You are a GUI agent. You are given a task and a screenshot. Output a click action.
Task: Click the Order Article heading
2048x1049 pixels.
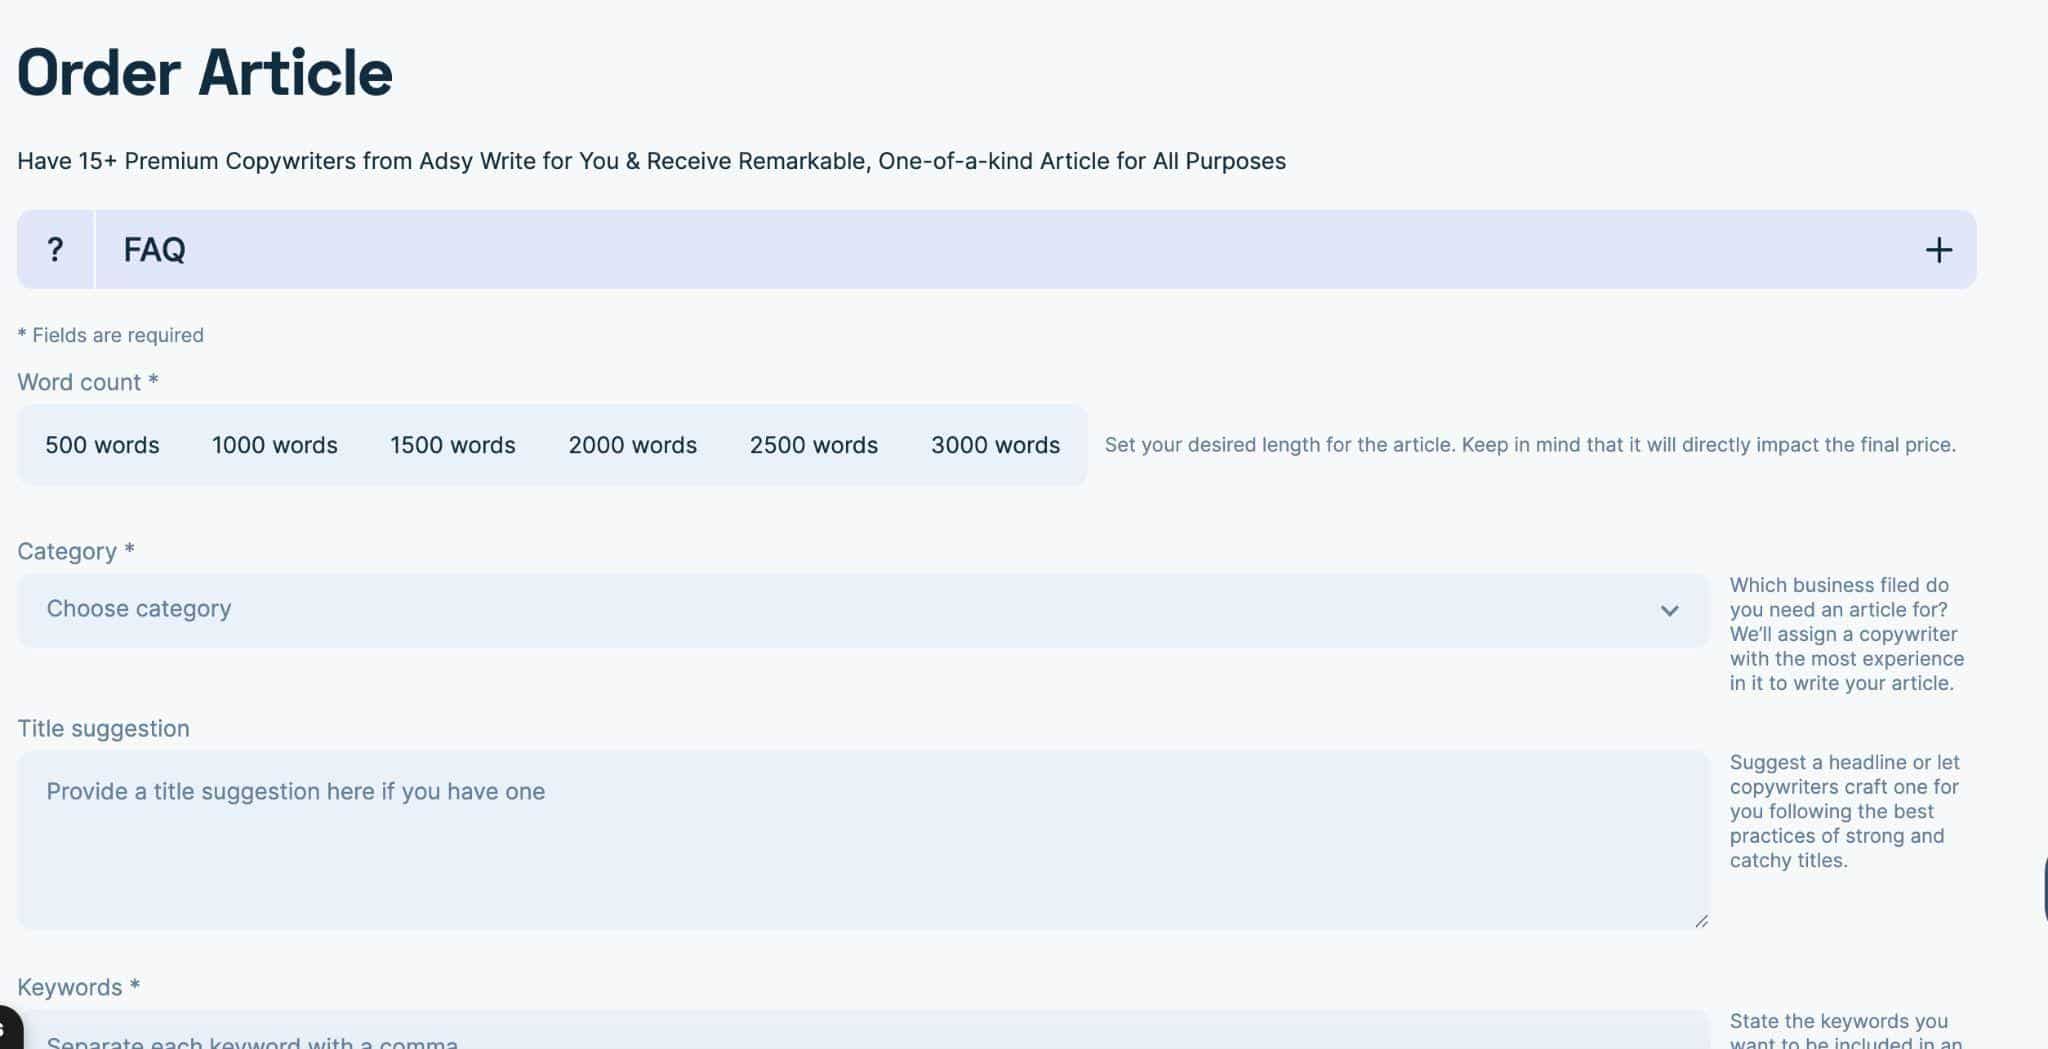pyautogui.click(x=205, y=73)
